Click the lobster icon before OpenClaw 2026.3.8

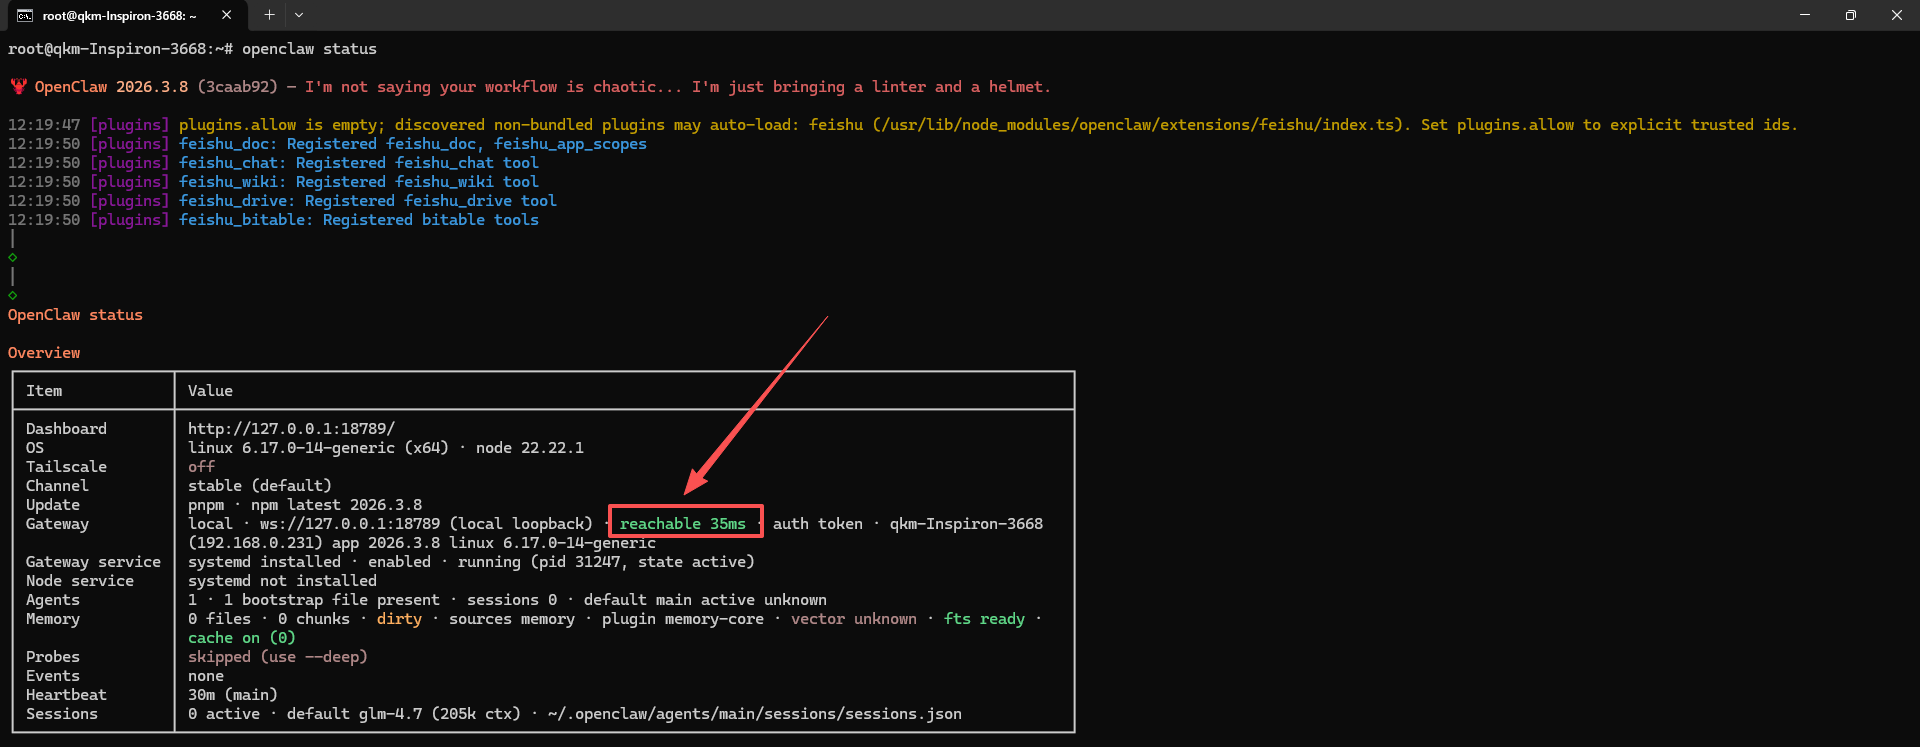point(18,87)
